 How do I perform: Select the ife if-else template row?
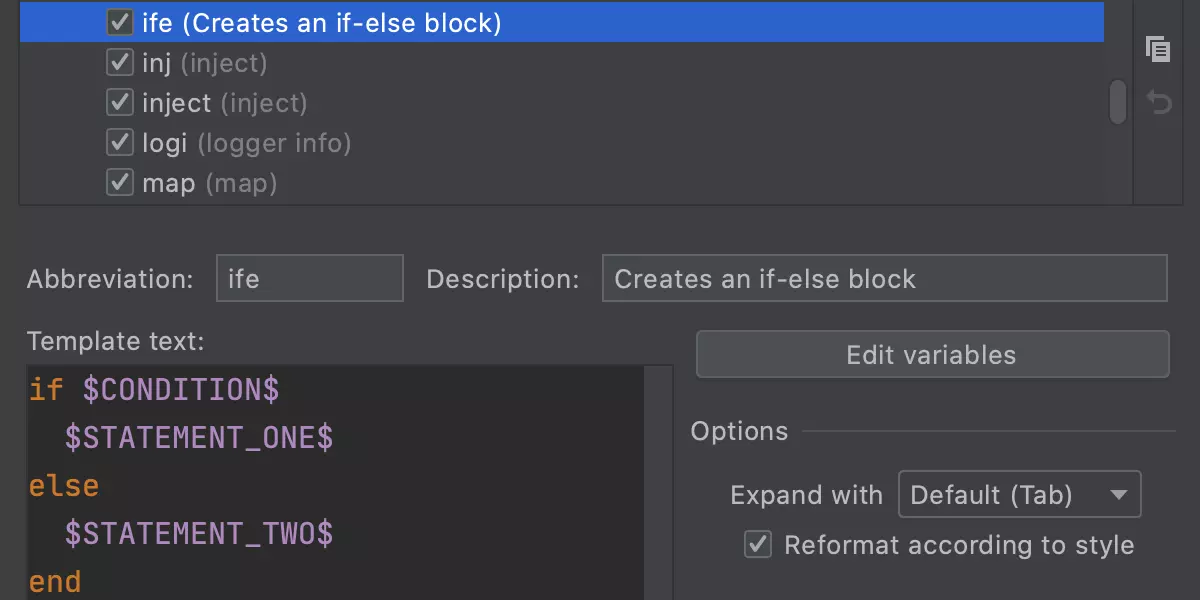(562, 21)
